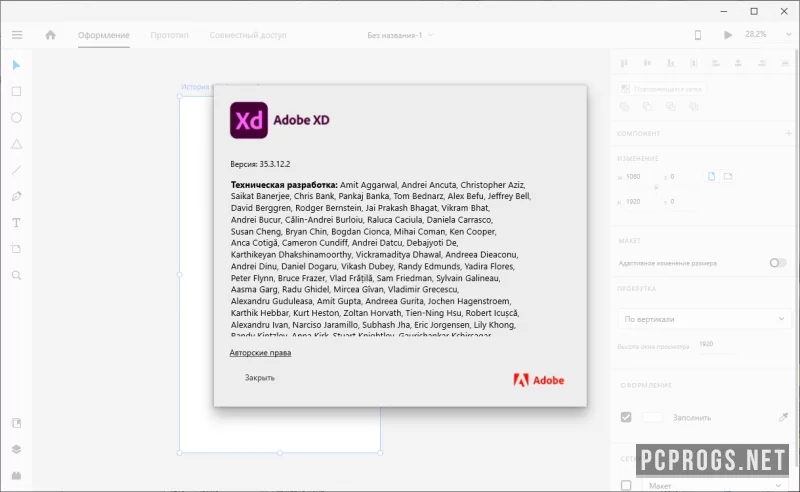
Task: Select the Zoom magnifier tool
Action: pos(16,276)
